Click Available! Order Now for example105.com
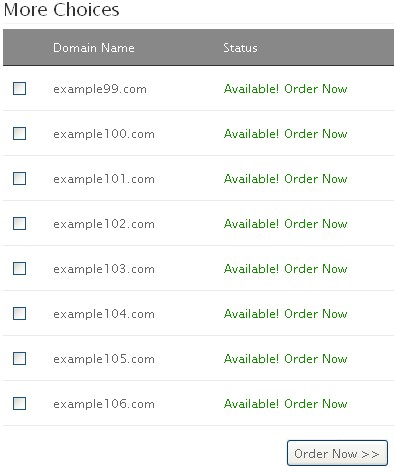The height and width of the screenshot is (473, 394). [x=286, y=359]
